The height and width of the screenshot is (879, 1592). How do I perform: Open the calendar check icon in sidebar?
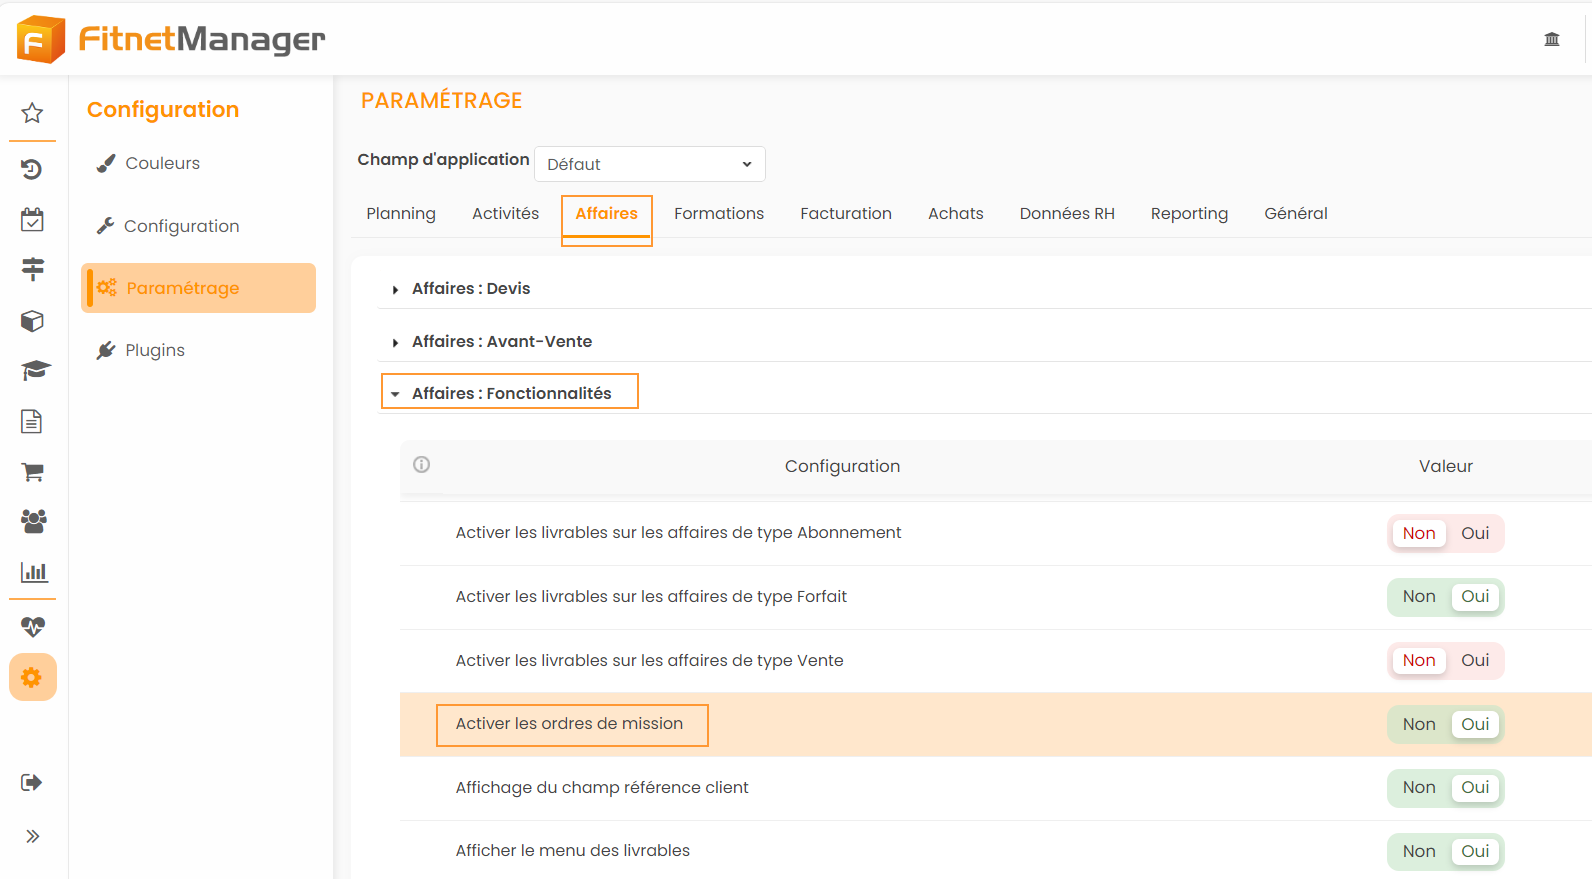32,220
